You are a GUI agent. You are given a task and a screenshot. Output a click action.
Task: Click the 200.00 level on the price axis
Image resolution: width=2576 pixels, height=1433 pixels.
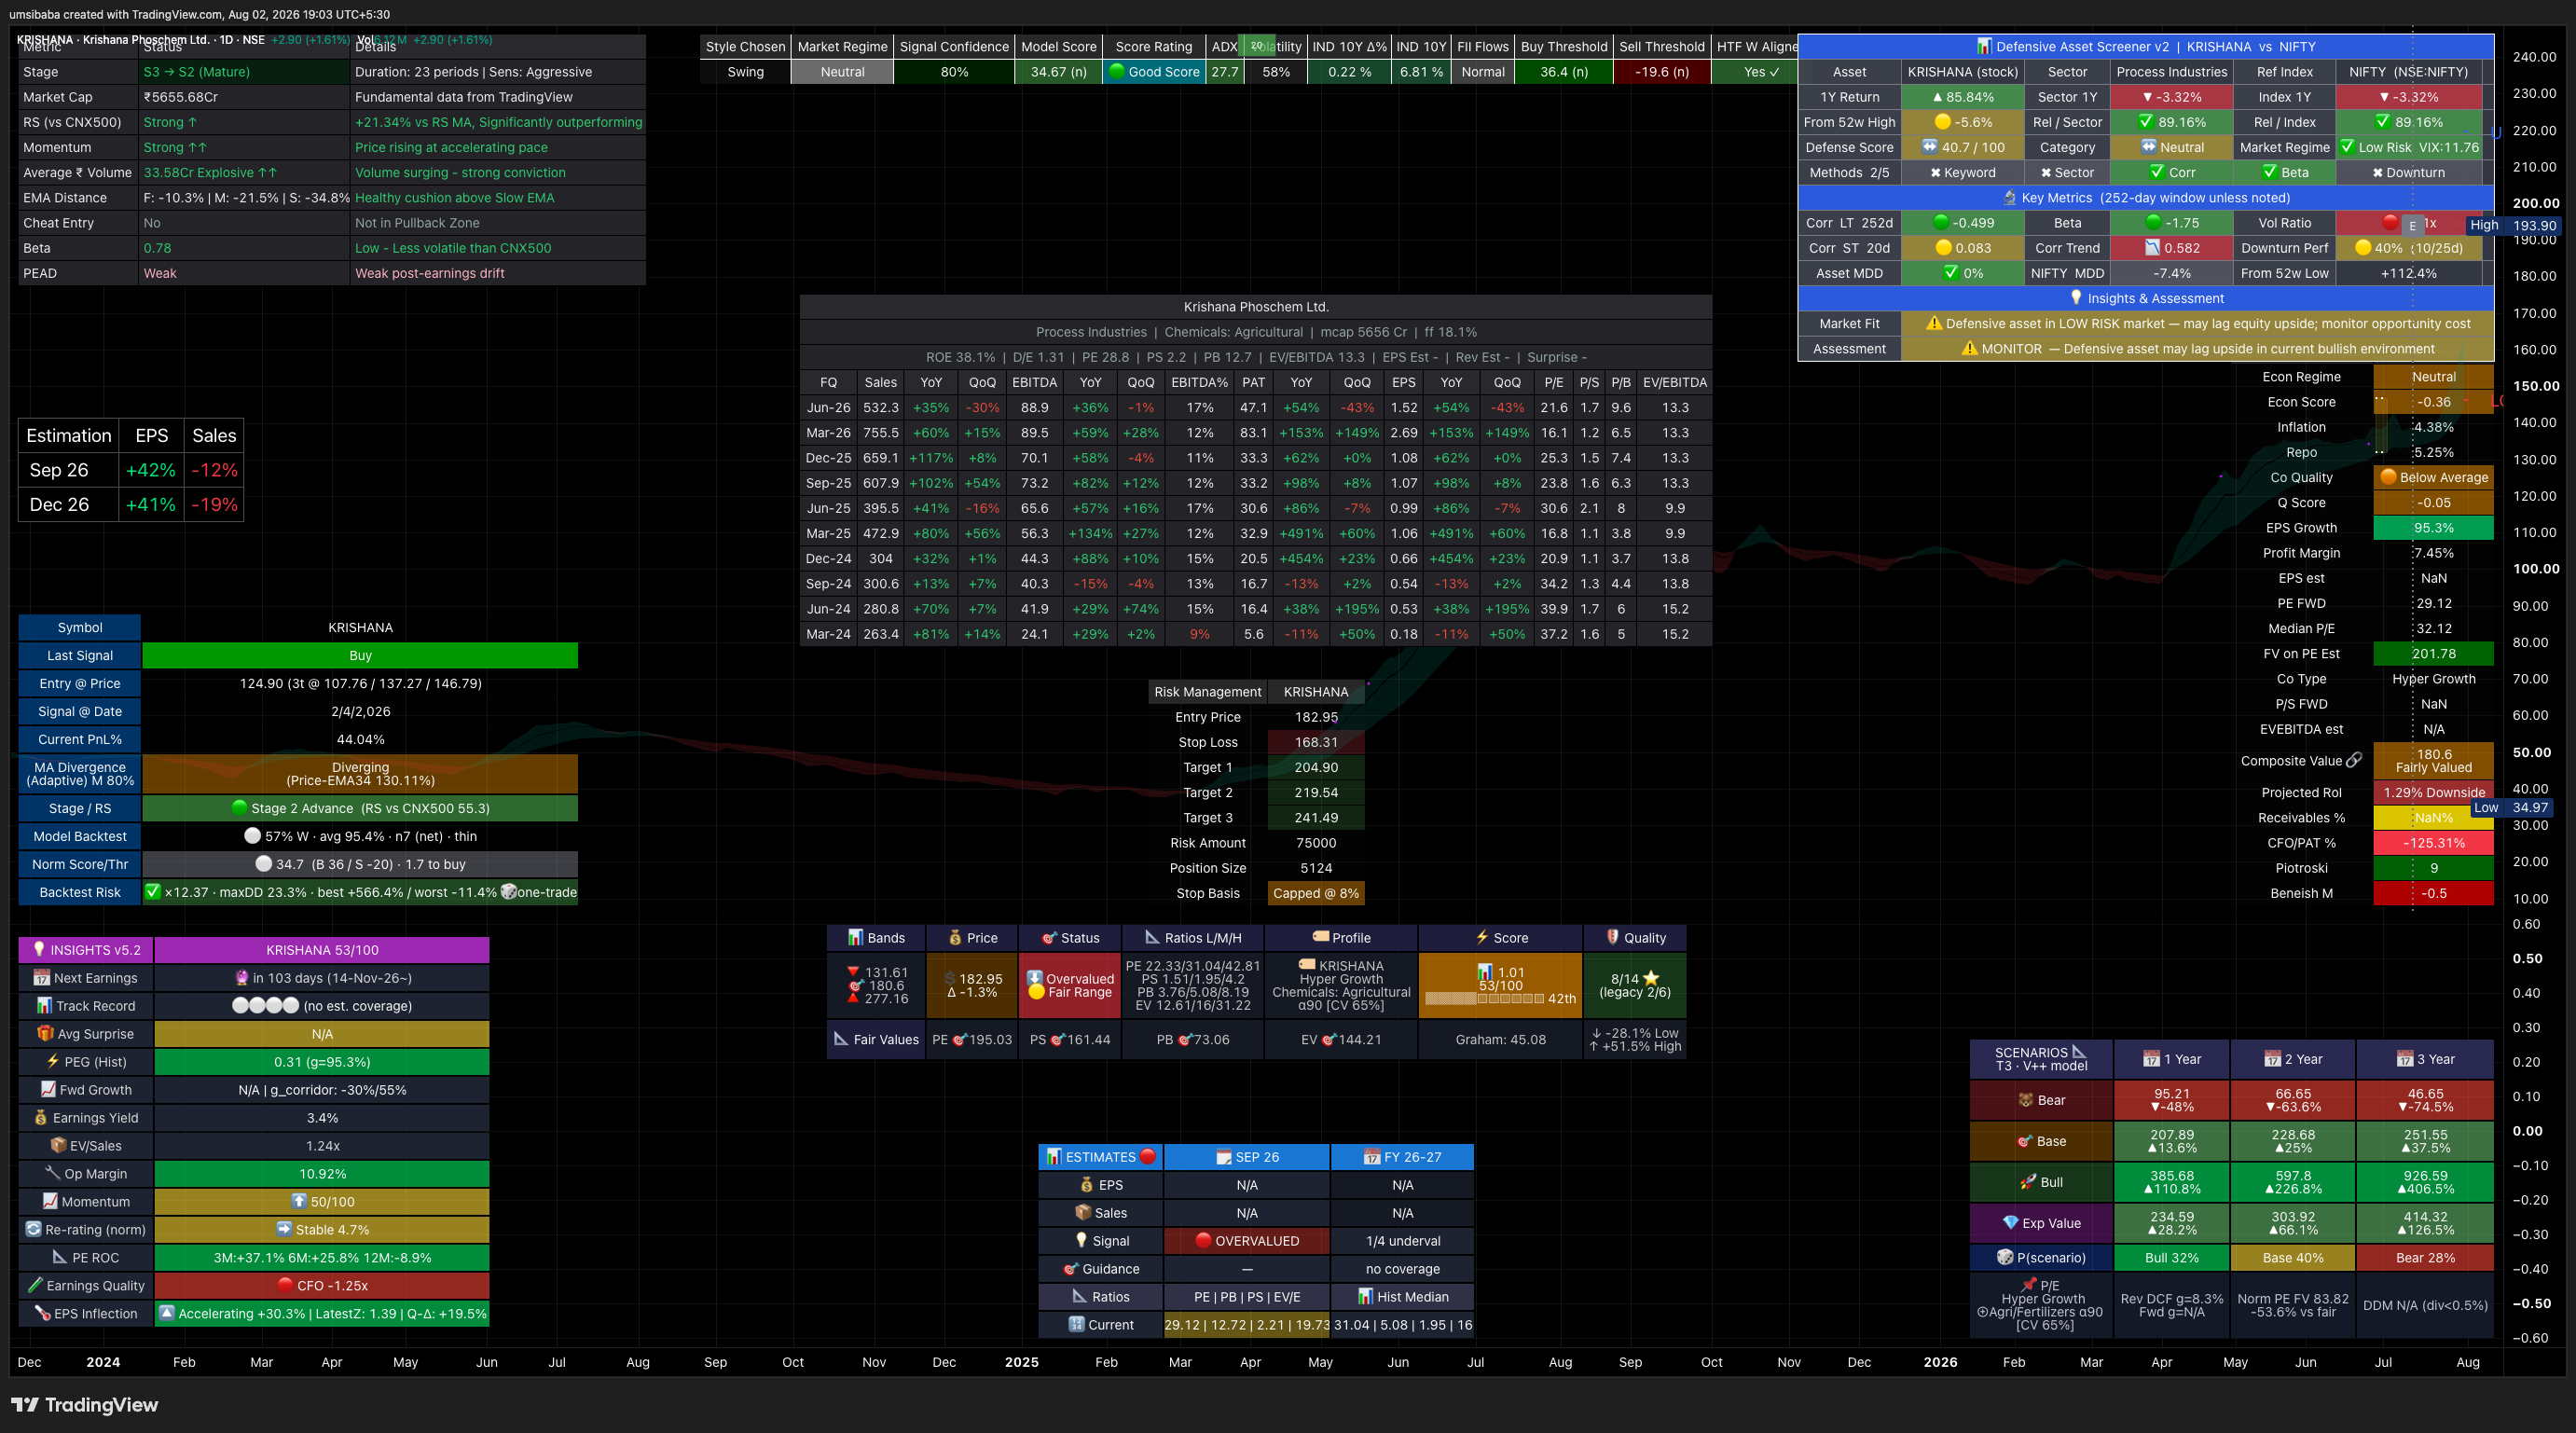coord(2536,203)
